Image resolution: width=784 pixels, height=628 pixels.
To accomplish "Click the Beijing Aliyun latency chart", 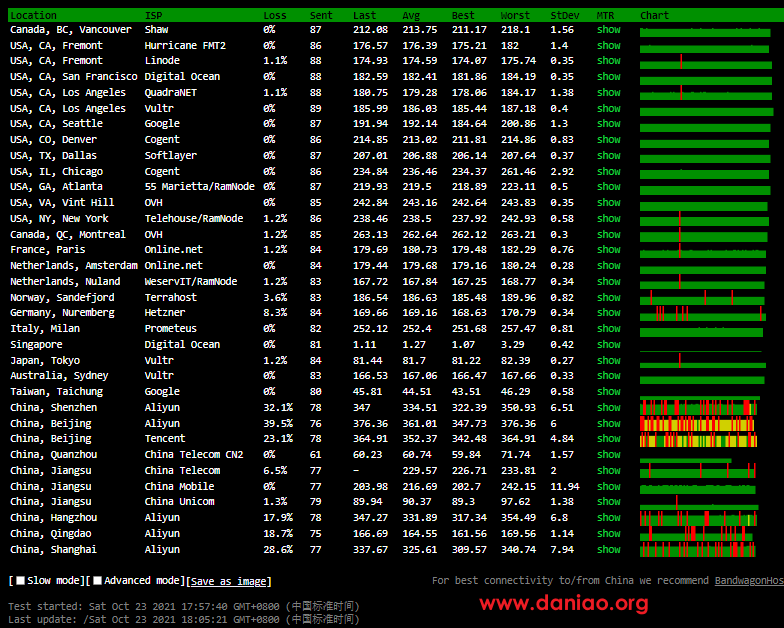I will coord(697,424).
